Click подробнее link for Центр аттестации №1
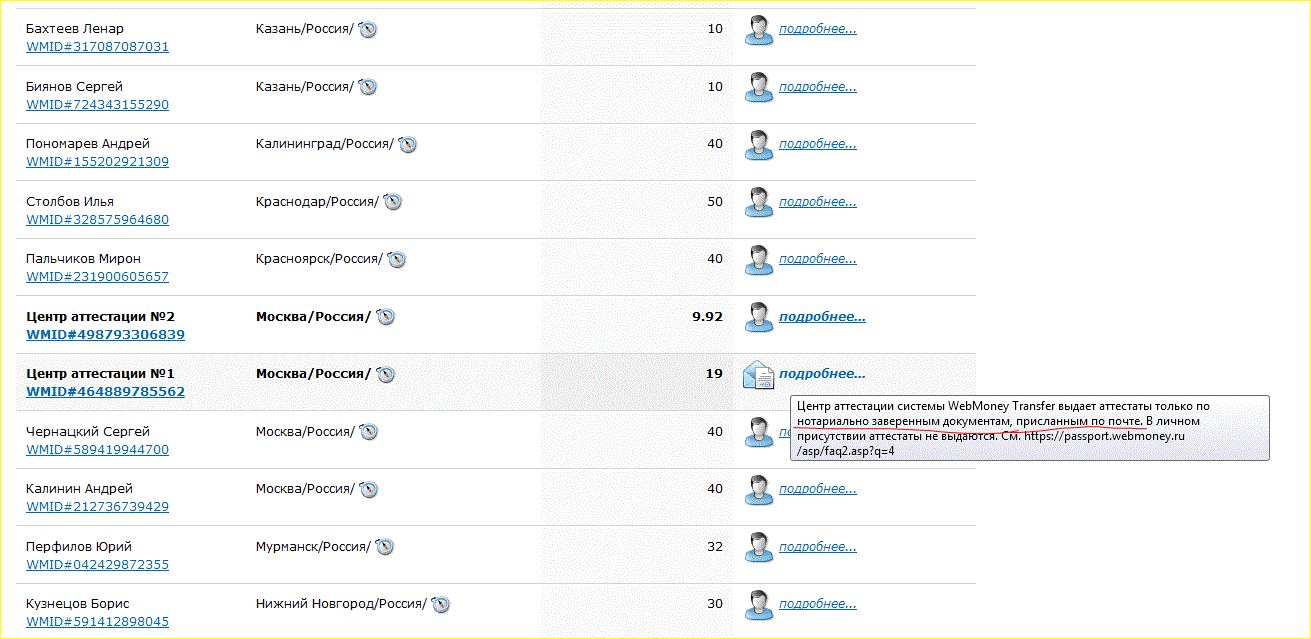Image resolution: width=1311 pixels, height=639 pixels. [x=822, y=374]
